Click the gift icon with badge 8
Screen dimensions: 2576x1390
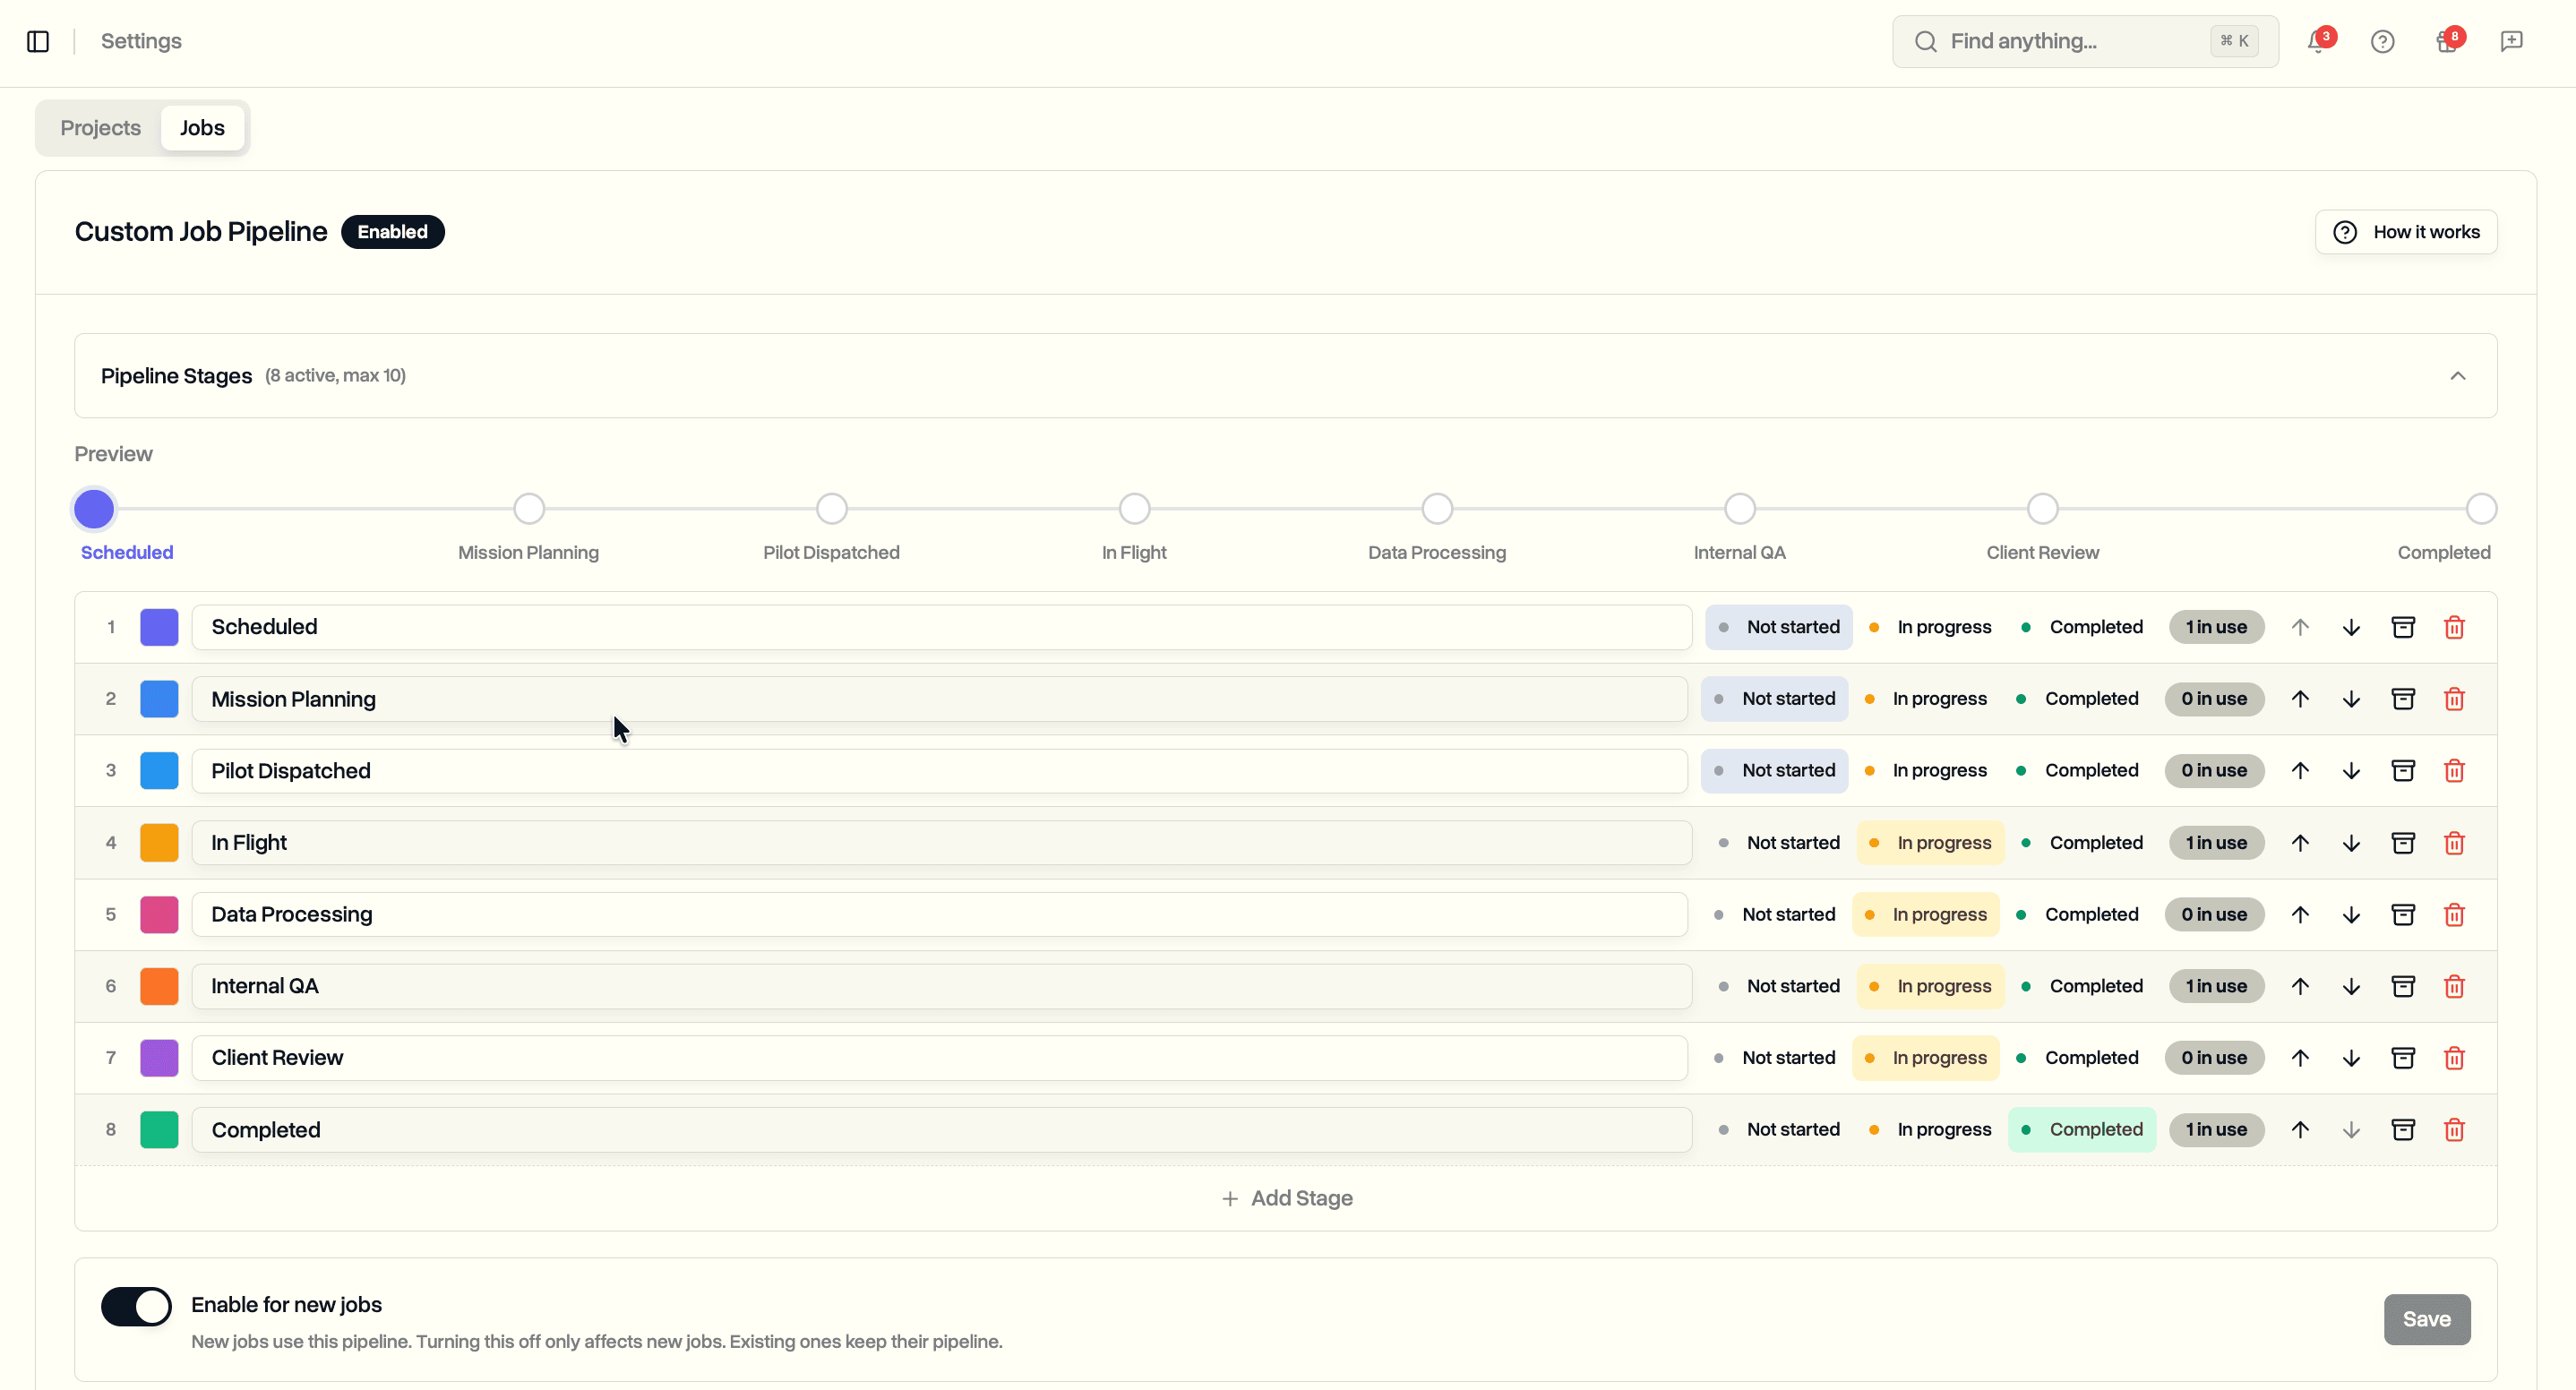(2447, 41)
